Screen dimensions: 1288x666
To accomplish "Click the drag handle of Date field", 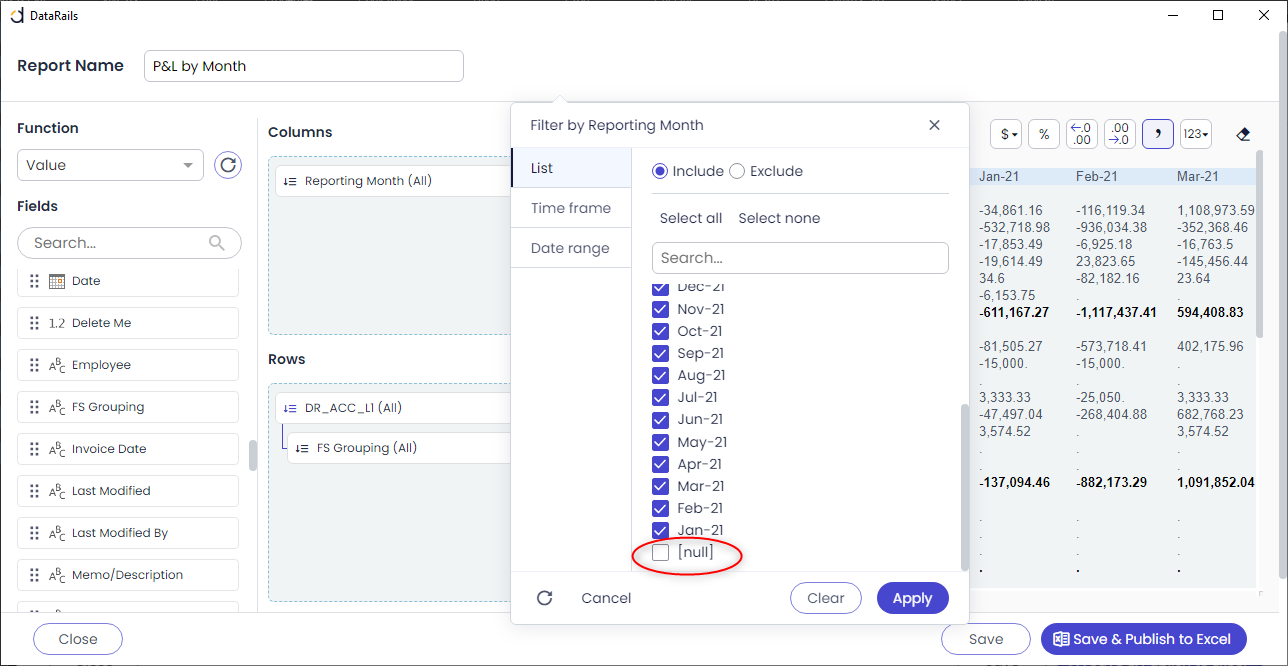I will point(34,281).
